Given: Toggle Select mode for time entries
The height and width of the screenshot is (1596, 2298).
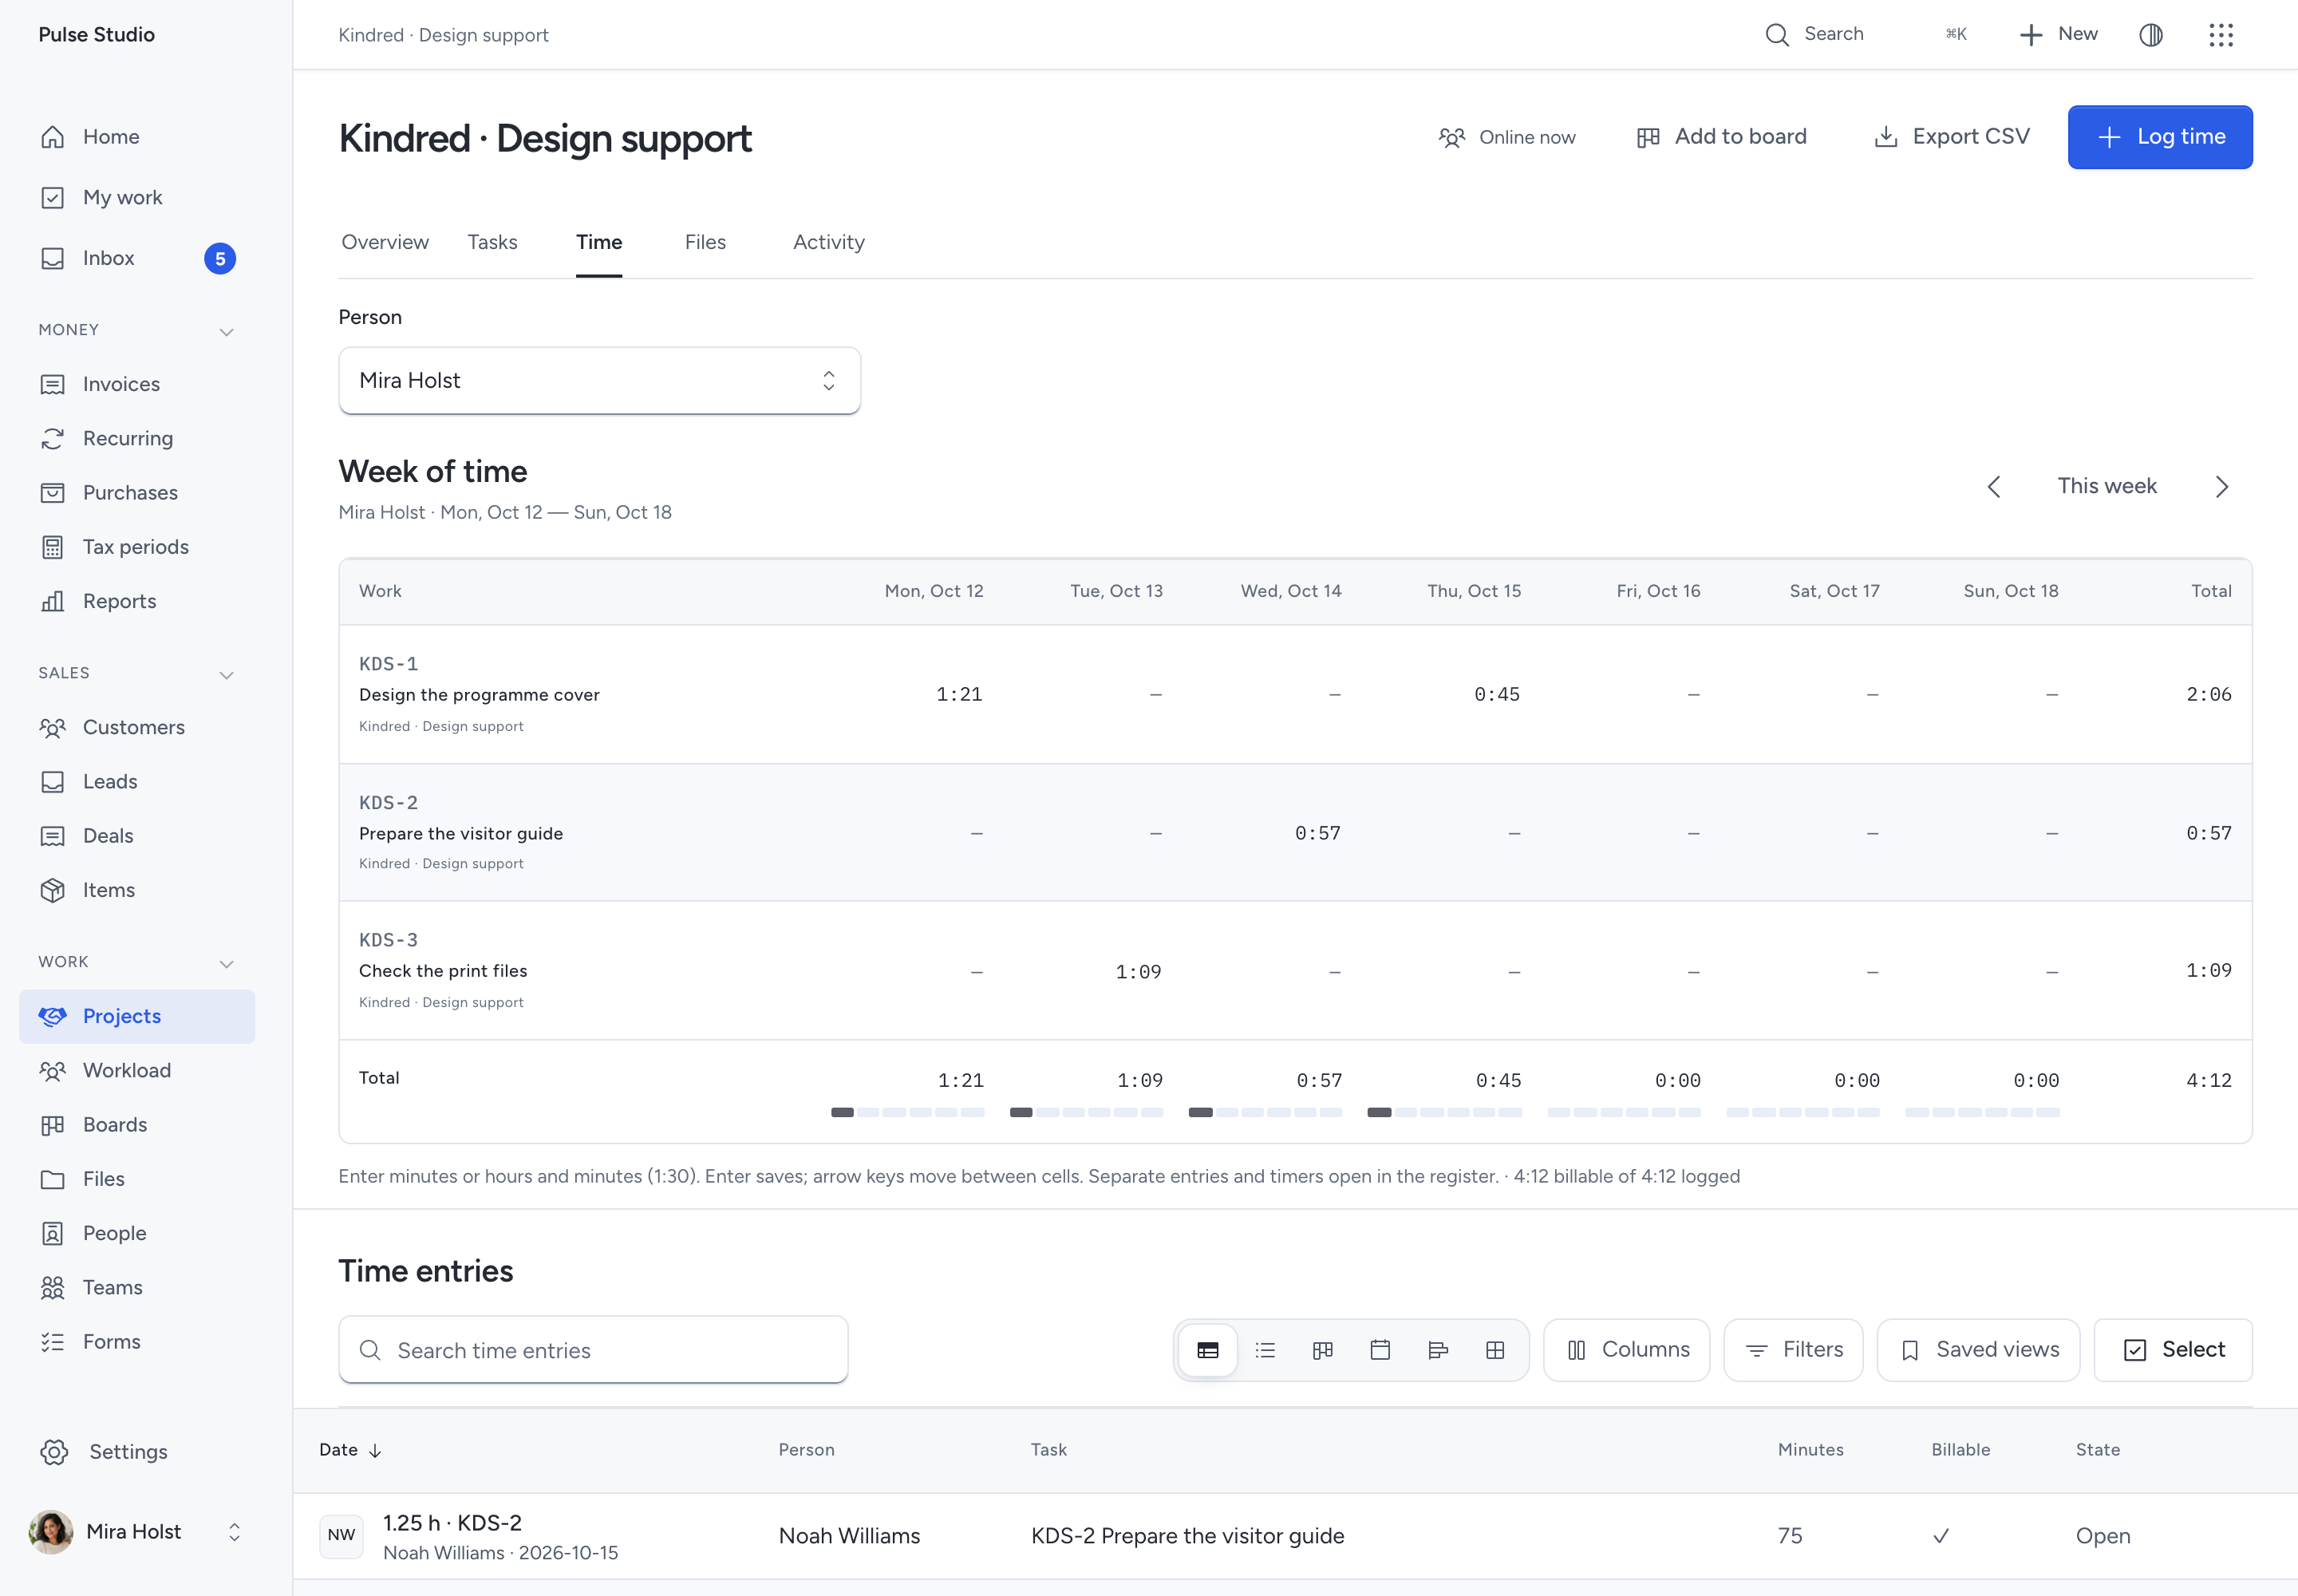Looking at the screenshot, I should click(2173, 1350).
